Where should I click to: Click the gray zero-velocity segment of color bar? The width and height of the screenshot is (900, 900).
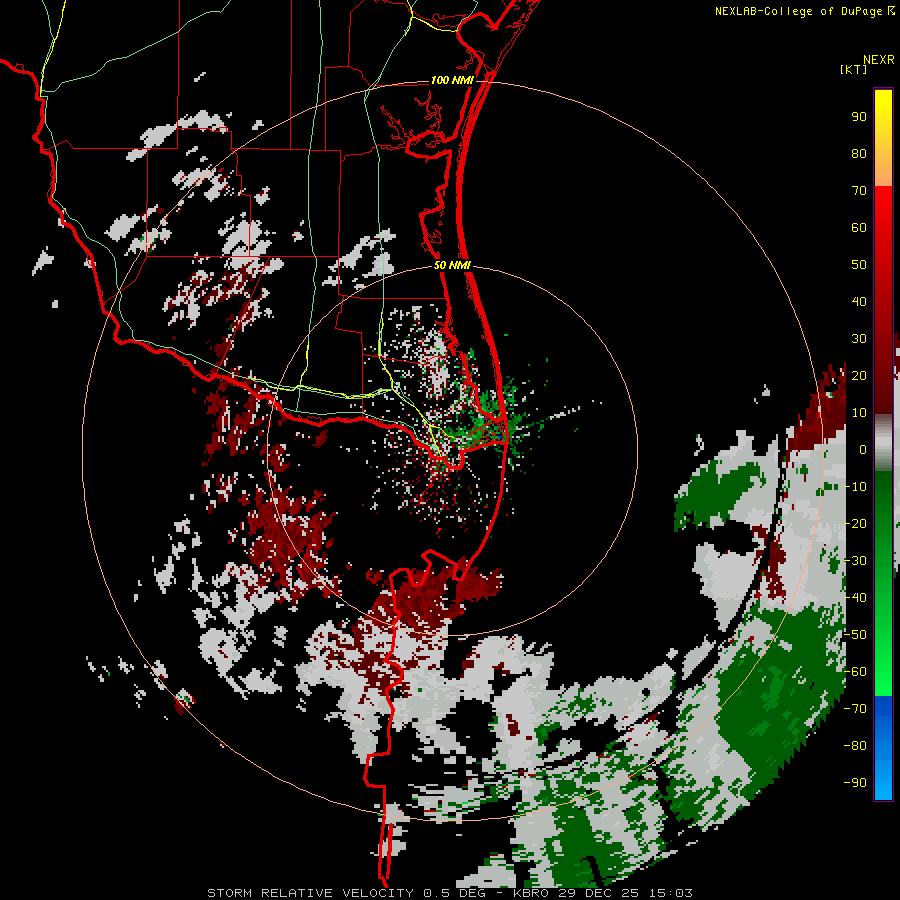883,443
